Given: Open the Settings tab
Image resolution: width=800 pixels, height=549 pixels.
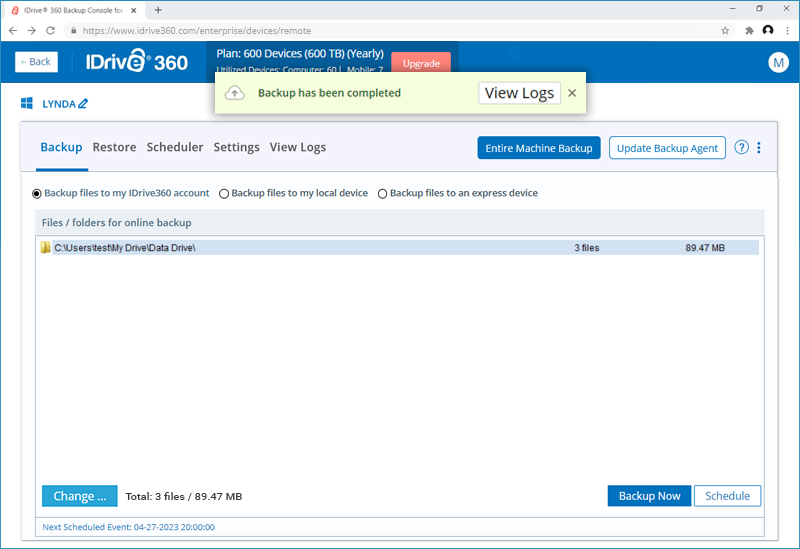Looking at the screenshot, I should point(236,147).
